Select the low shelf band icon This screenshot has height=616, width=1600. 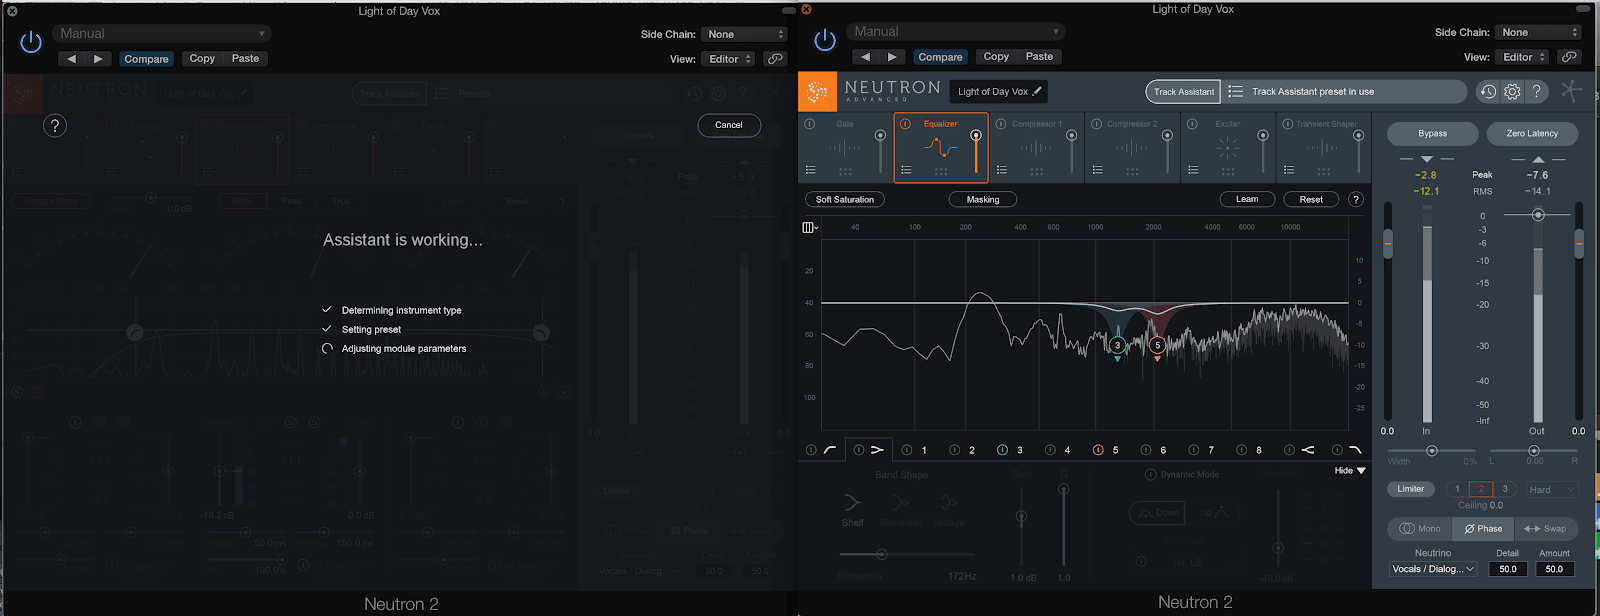[877, 450]
